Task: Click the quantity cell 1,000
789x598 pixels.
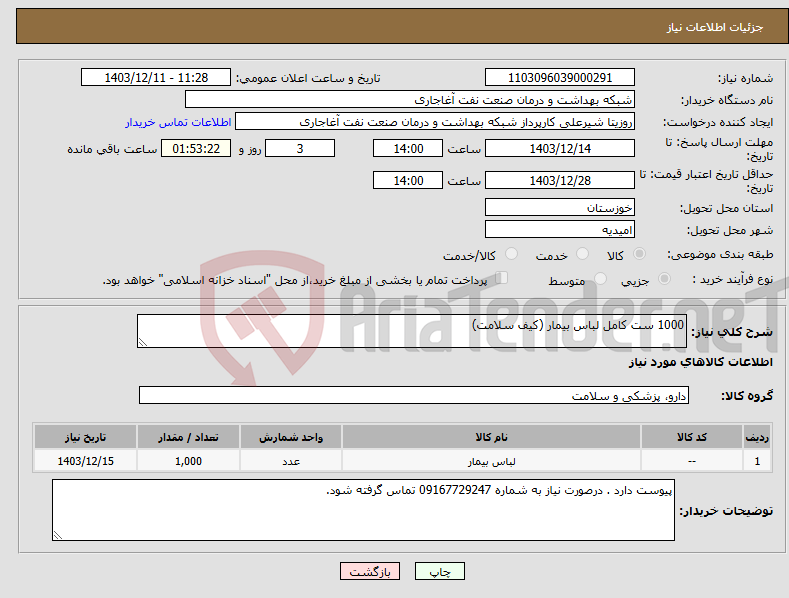Action: pyautogui.click(x=188, y=461)
